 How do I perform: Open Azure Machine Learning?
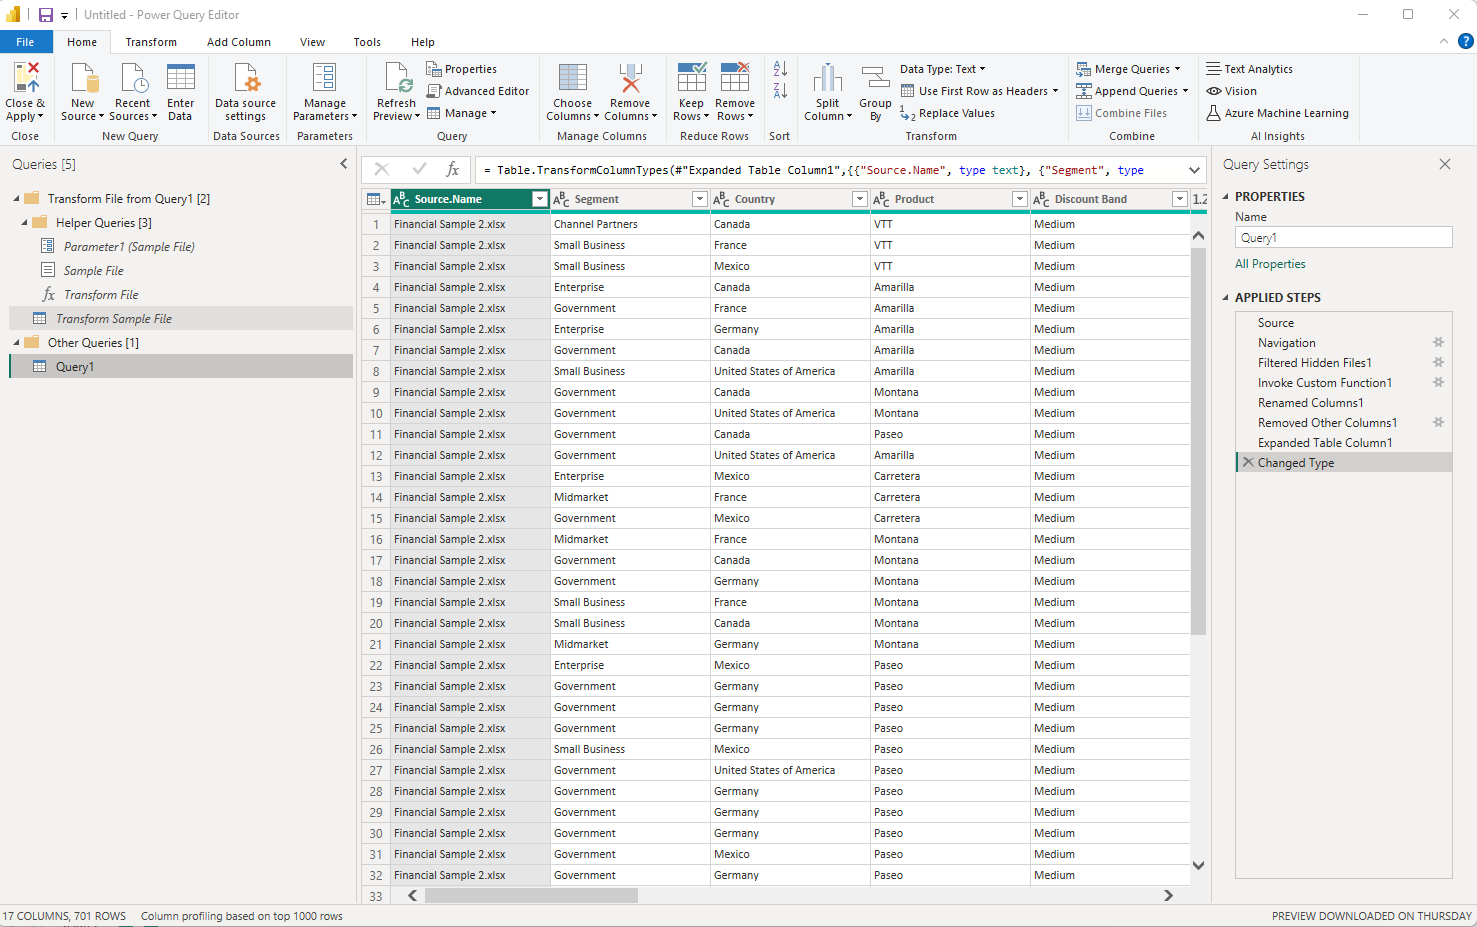click(1277, 113)
